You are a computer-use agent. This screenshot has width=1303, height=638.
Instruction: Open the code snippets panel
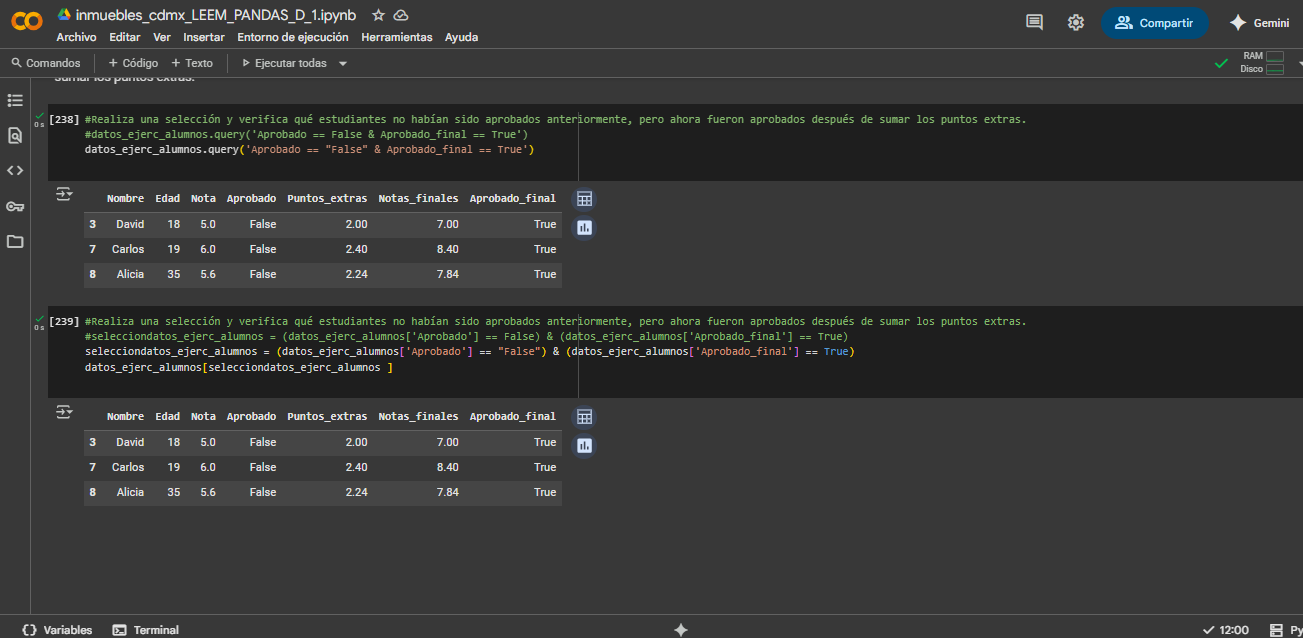[15, 170]
